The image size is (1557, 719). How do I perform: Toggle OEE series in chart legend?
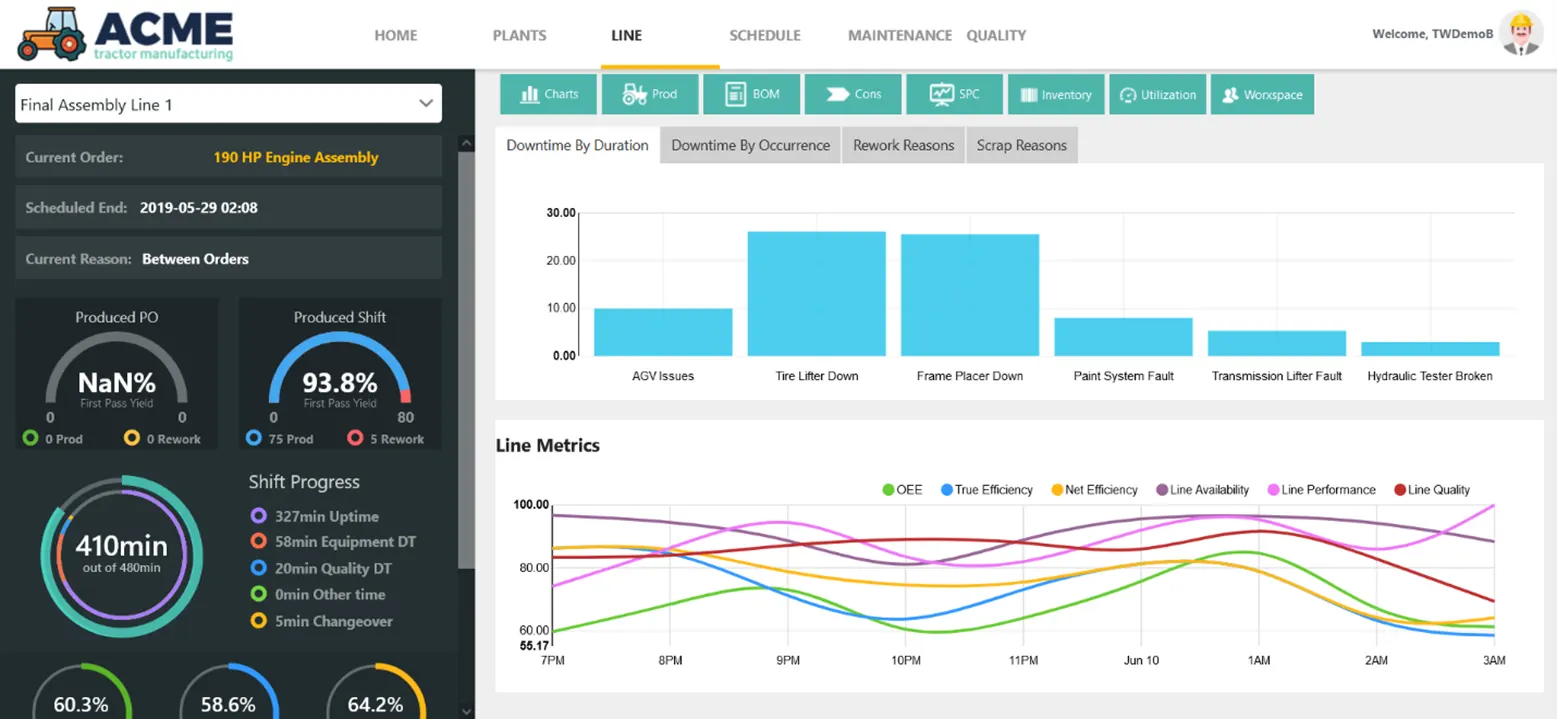click(x=902, y=490)
